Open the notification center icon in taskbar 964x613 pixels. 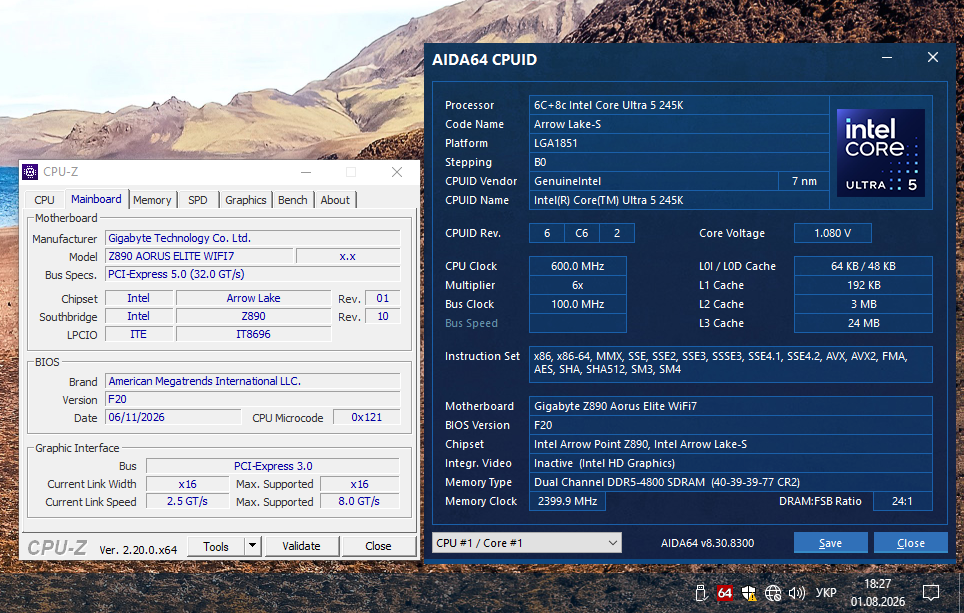tap(931, 593)
